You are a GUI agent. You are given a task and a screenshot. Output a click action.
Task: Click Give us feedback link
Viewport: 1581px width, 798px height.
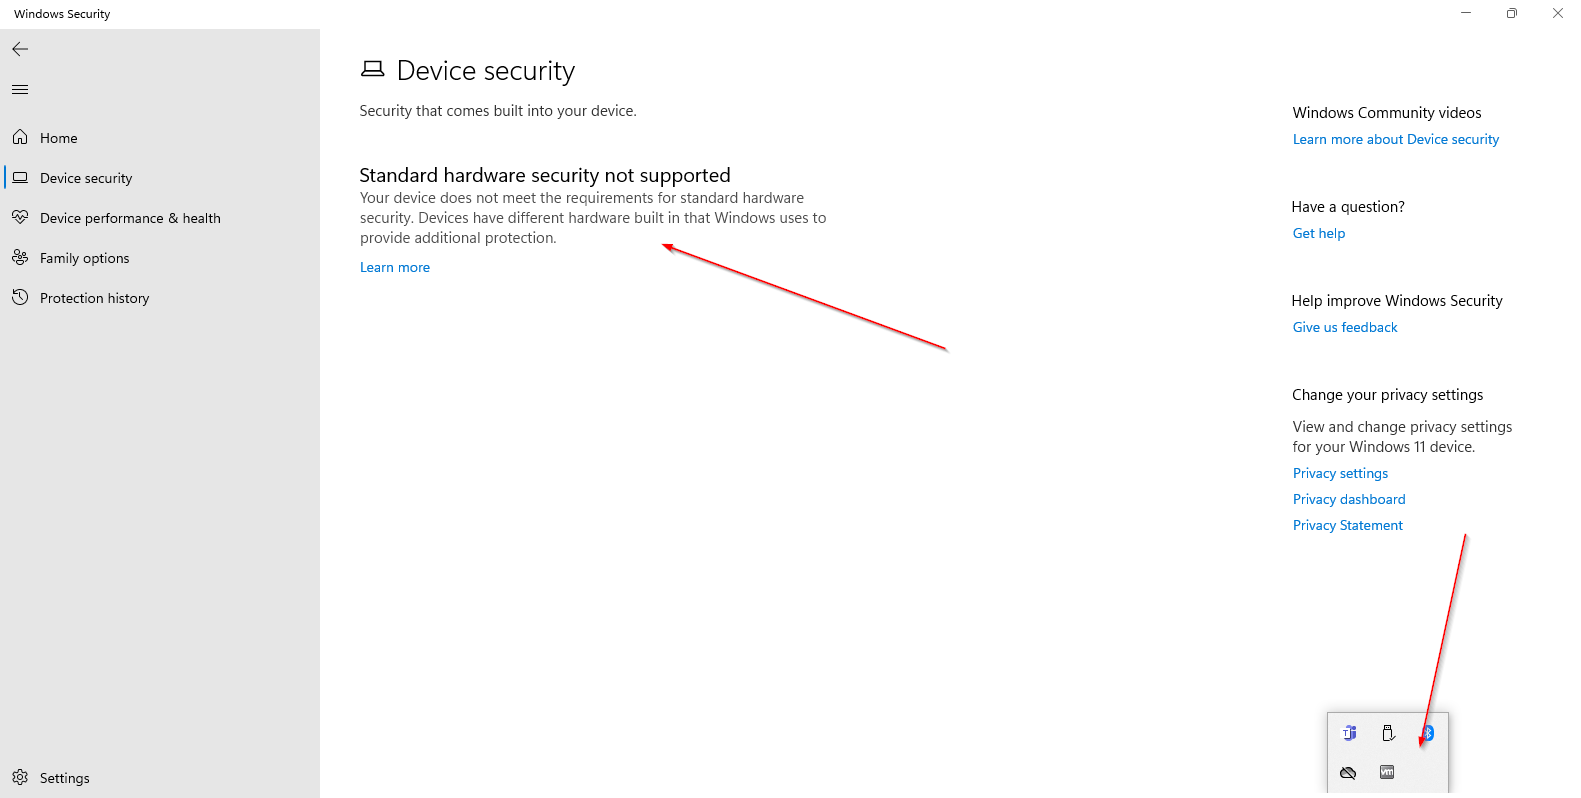pos(1344,327)
